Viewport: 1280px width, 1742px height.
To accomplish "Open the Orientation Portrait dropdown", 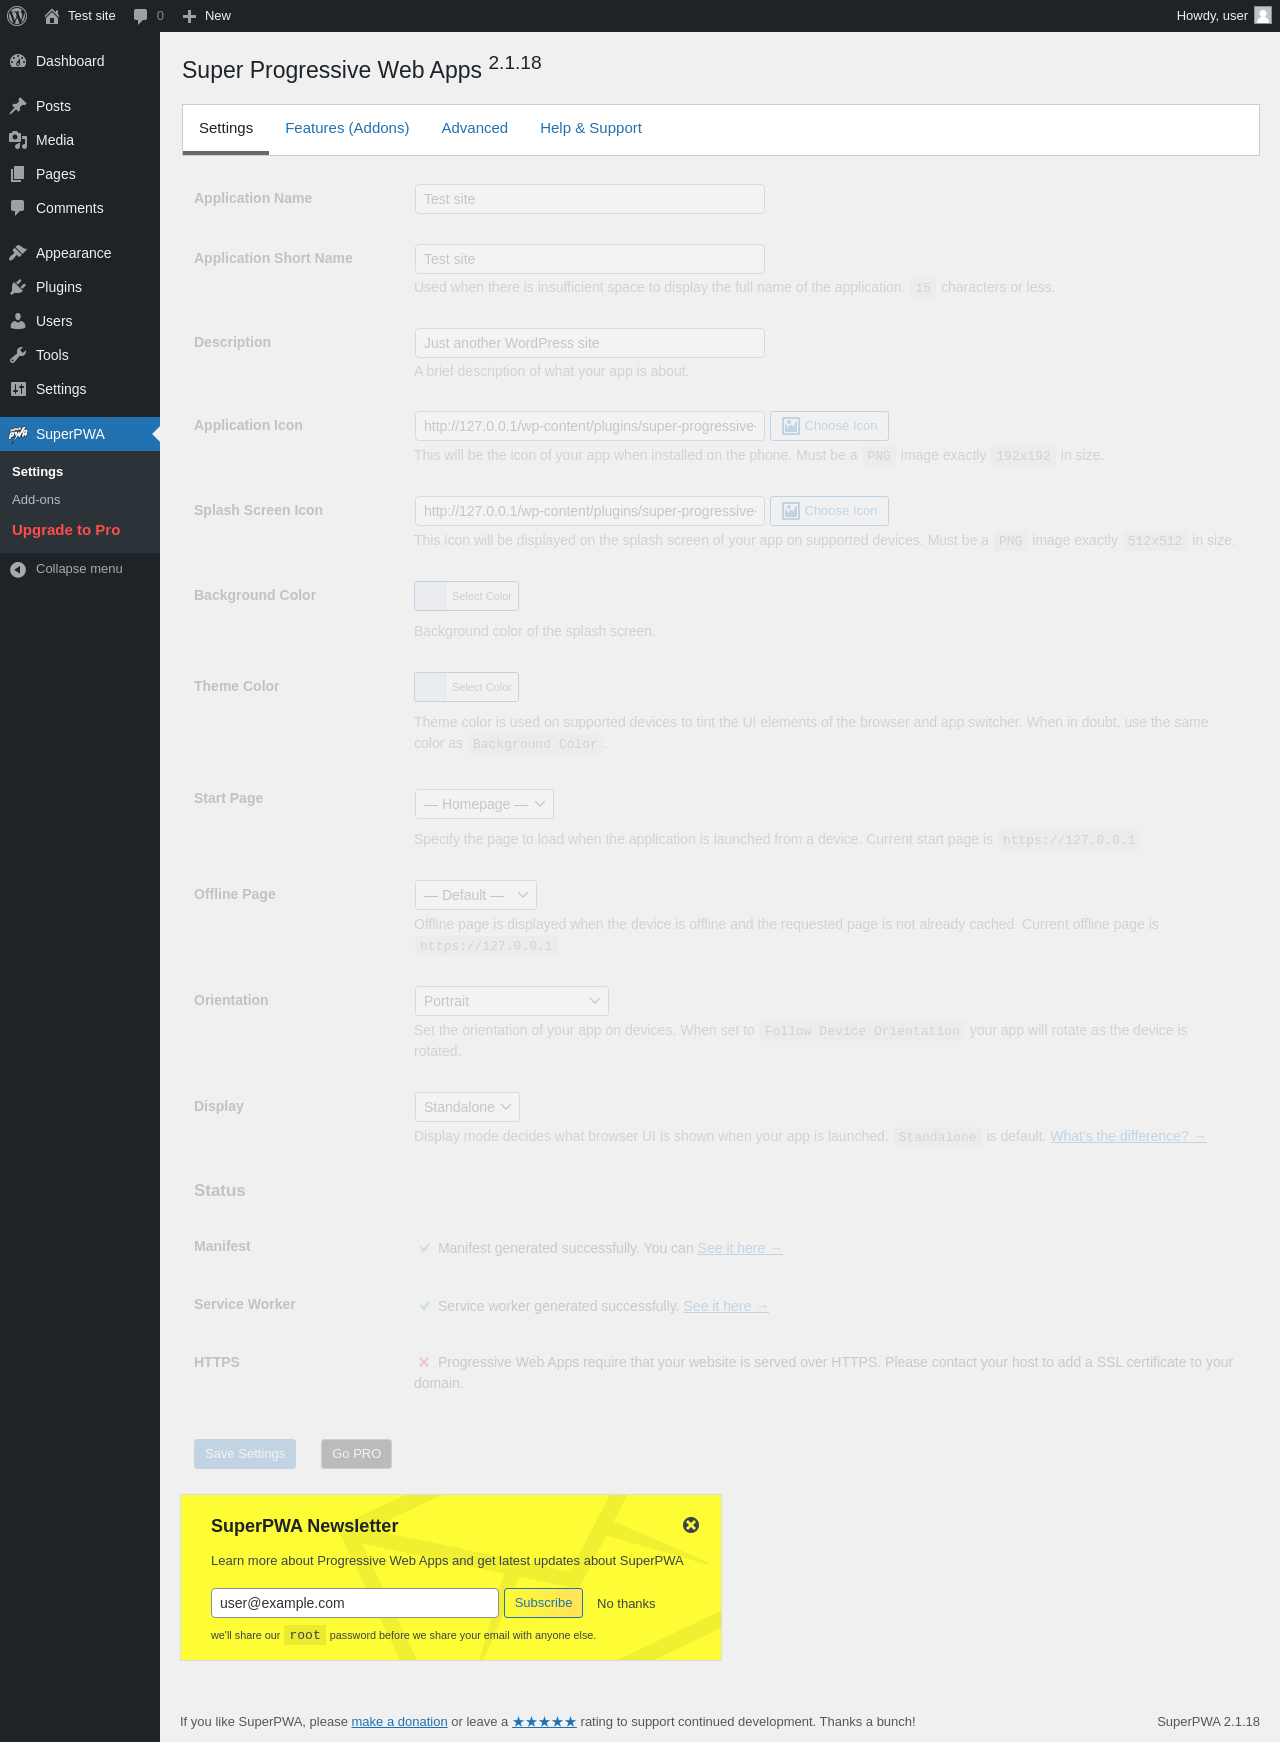I will (512, 1001).
